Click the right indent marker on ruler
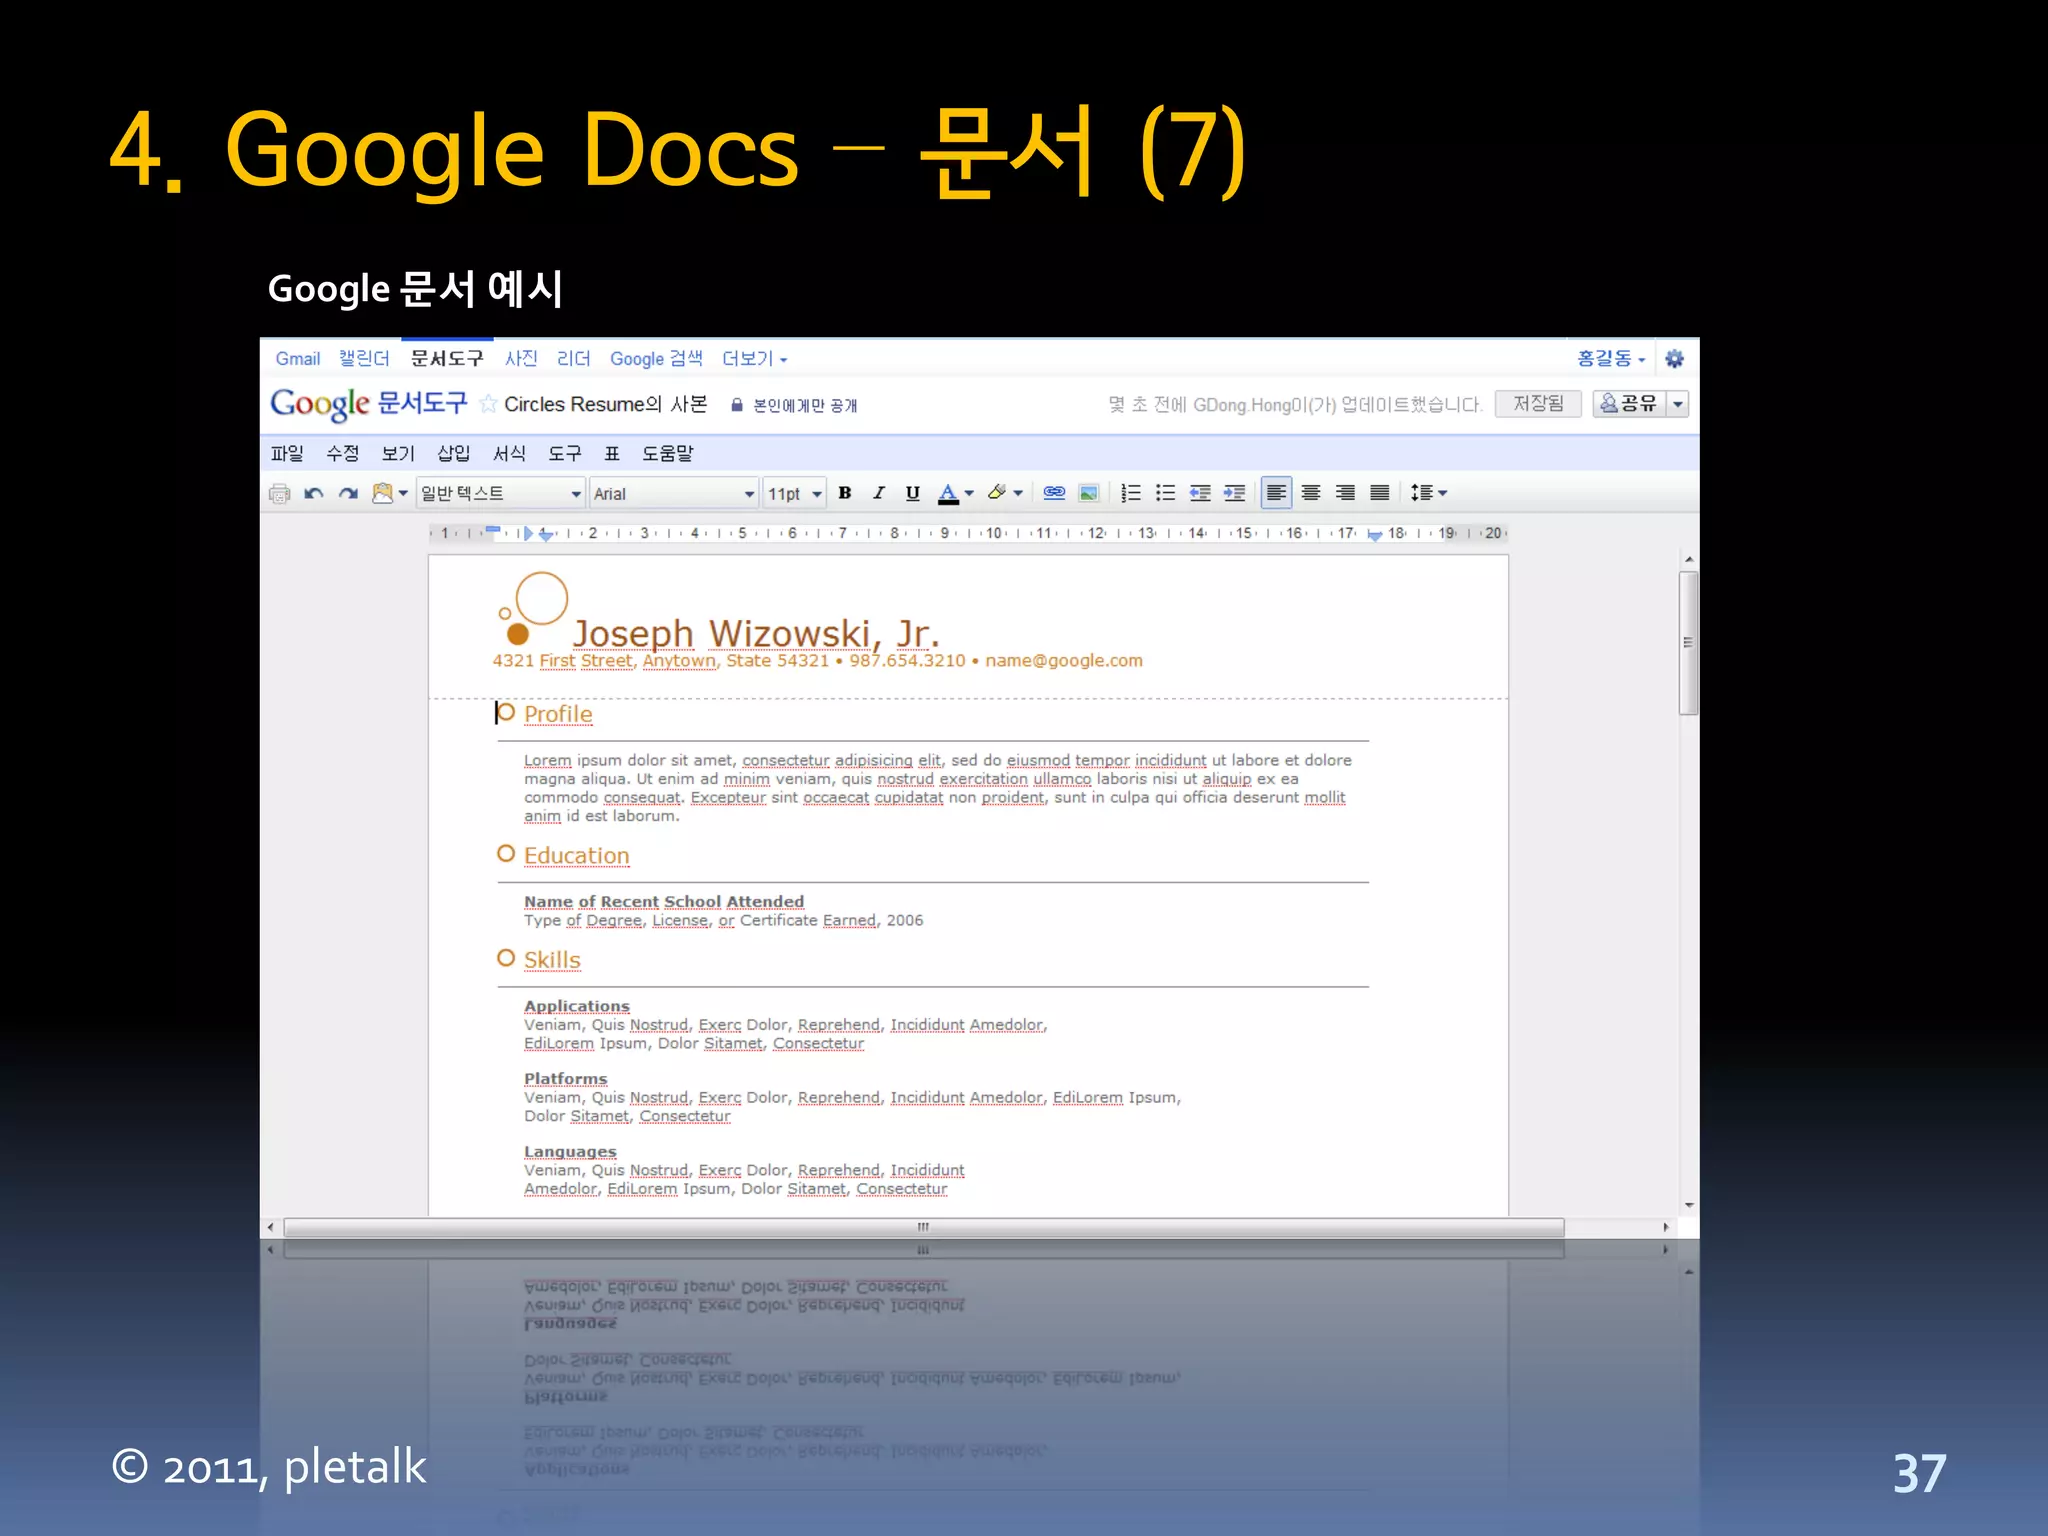This screenshot has height=1536, width=2048. pyautogui.click(x=1375, y=535)
